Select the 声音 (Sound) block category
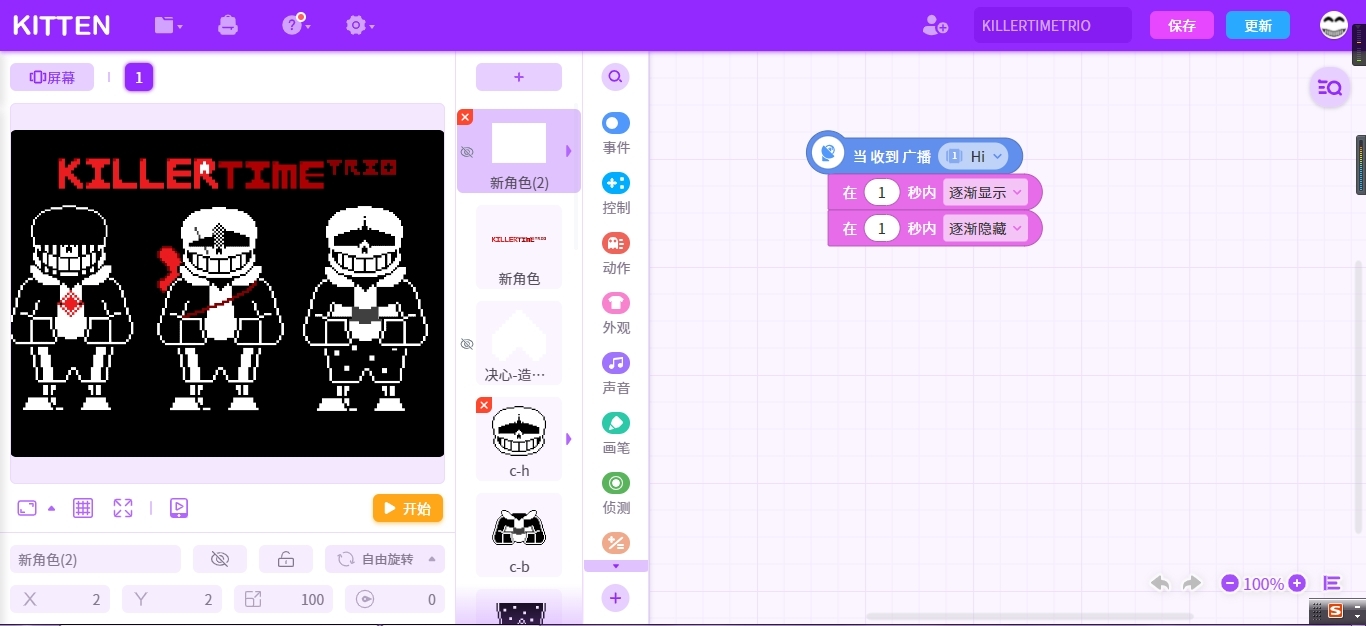The height and width of the screenshot is (626, 1366). [x=616, y=374]
